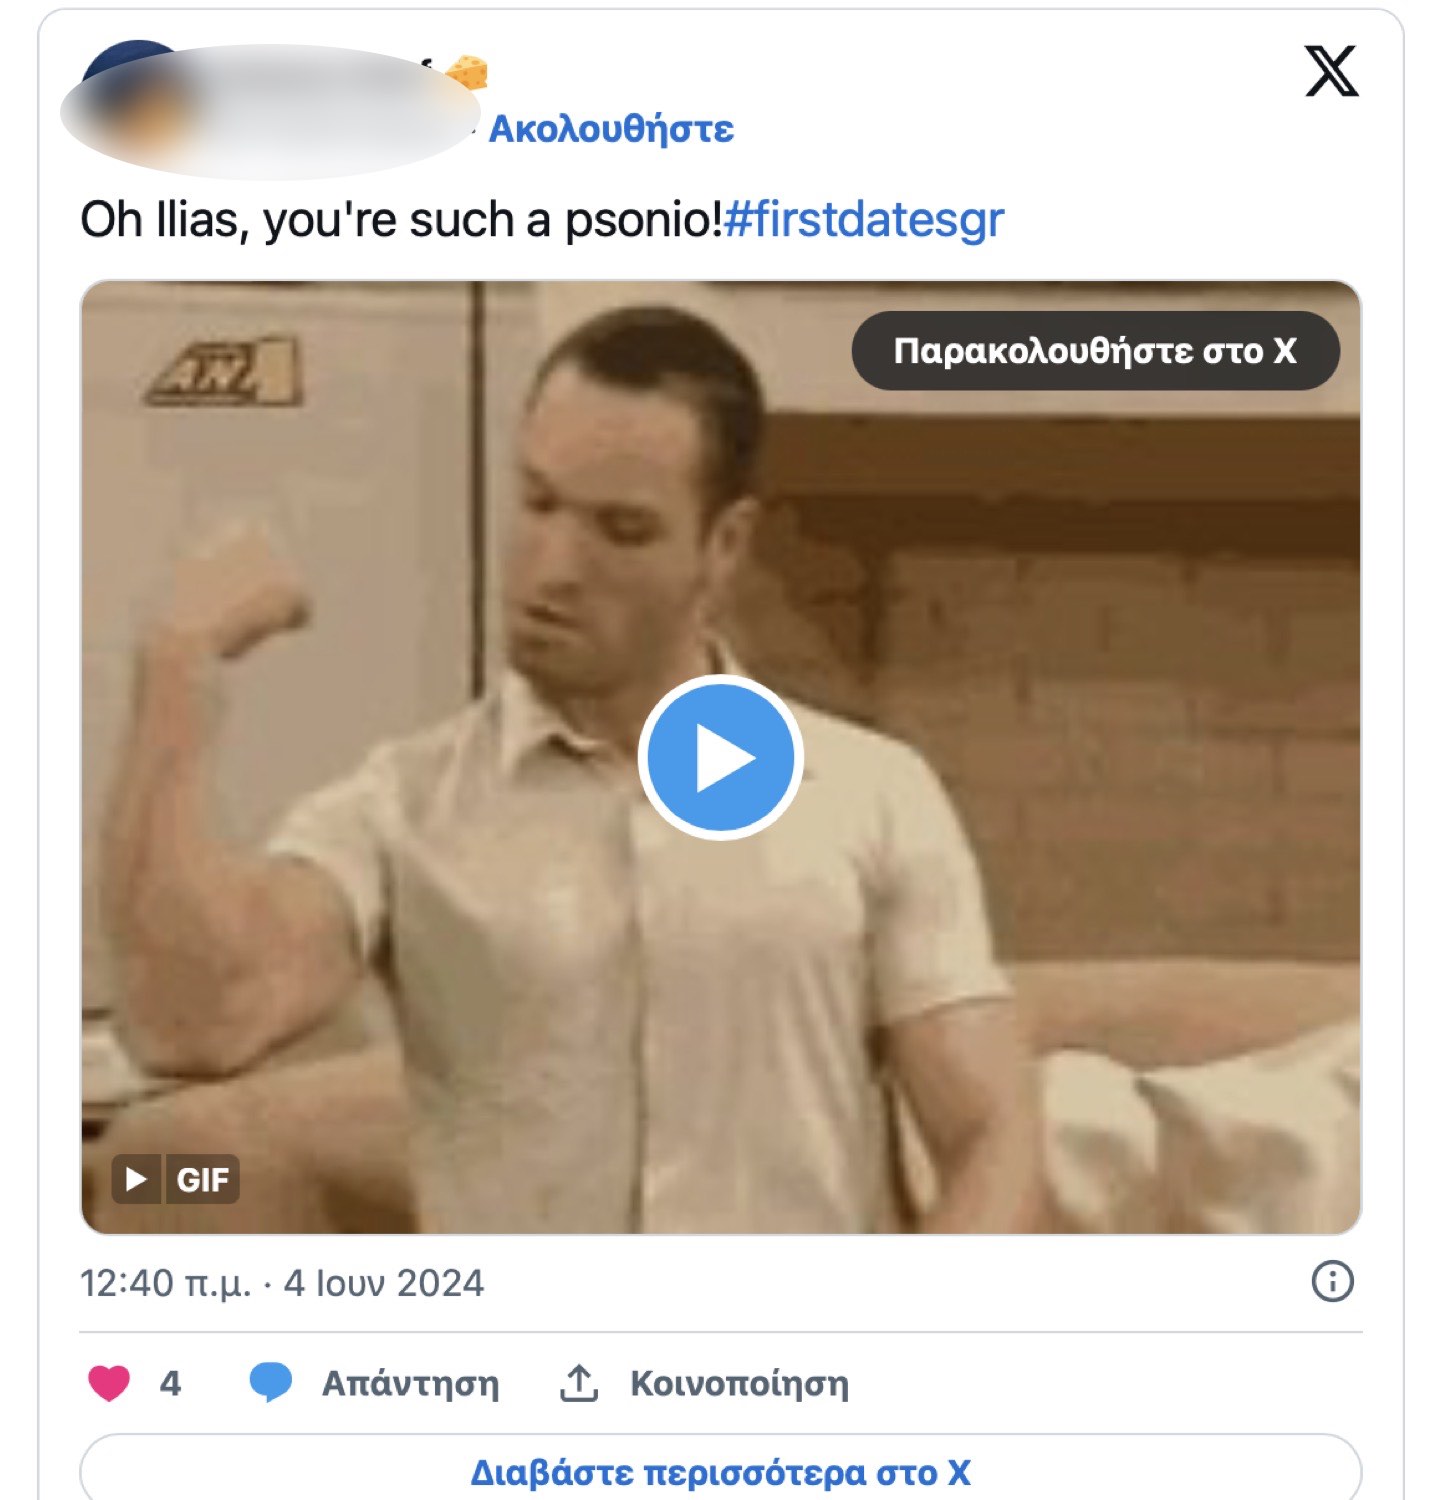
Task: Click the Παρακολουθήστε στο X button
Action: click(1095, 351)
